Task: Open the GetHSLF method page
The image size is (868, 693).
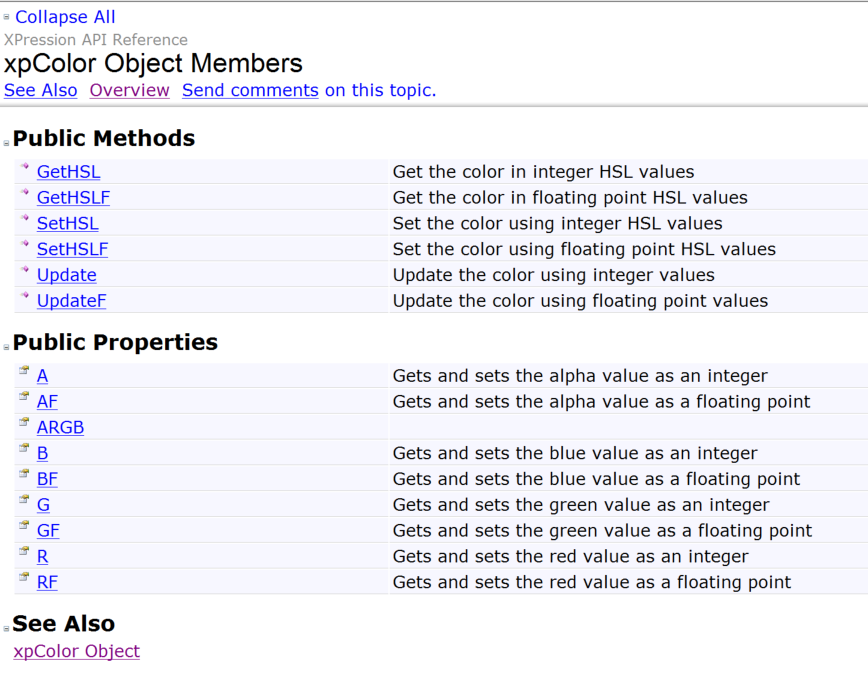Action: [x=73, y=198]
